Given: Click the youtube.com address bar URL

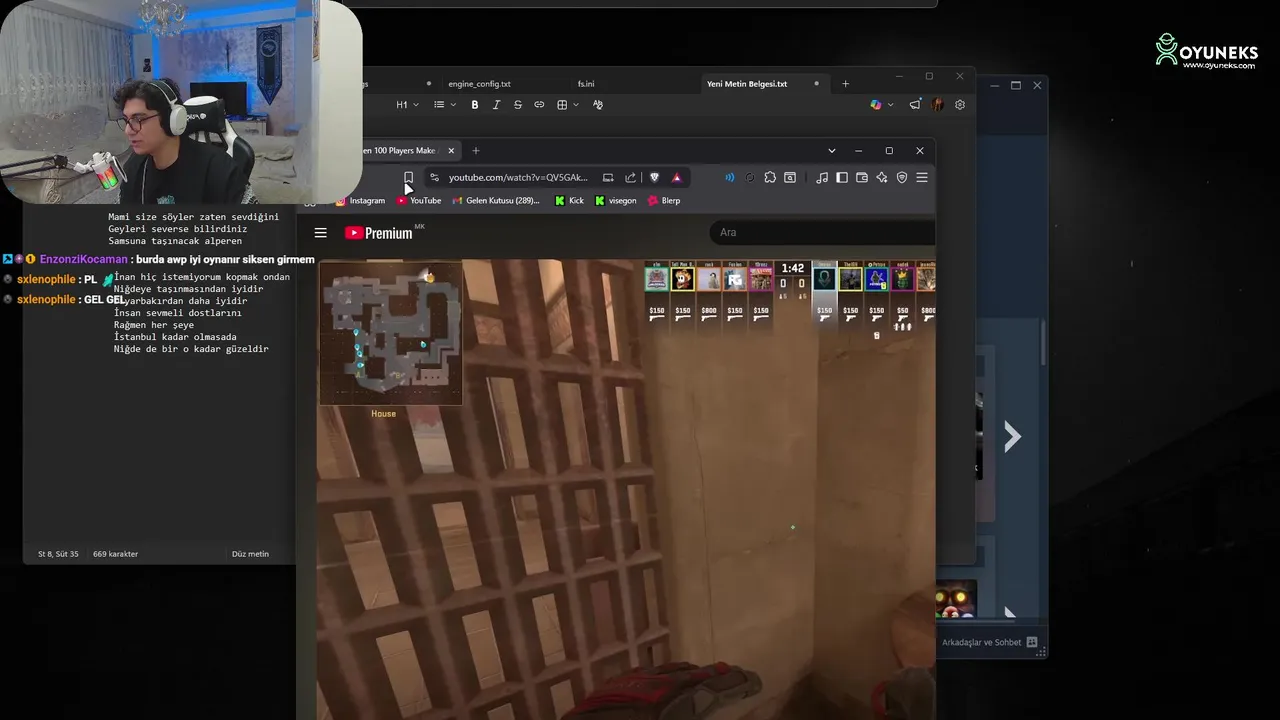Looking at the screenshot, I should coord(518,178).
